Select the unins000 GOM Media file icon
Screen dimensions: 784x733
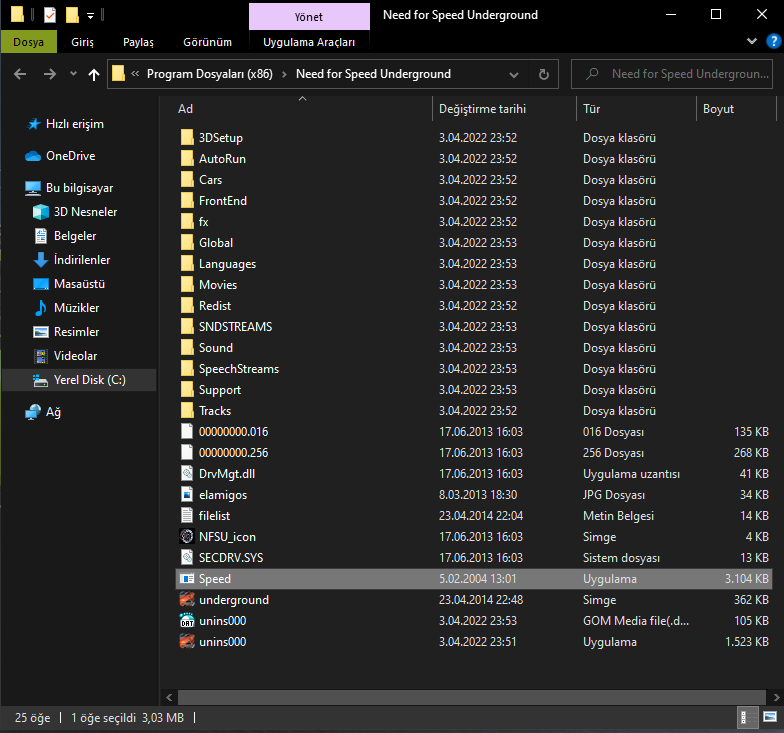point(187,620)
